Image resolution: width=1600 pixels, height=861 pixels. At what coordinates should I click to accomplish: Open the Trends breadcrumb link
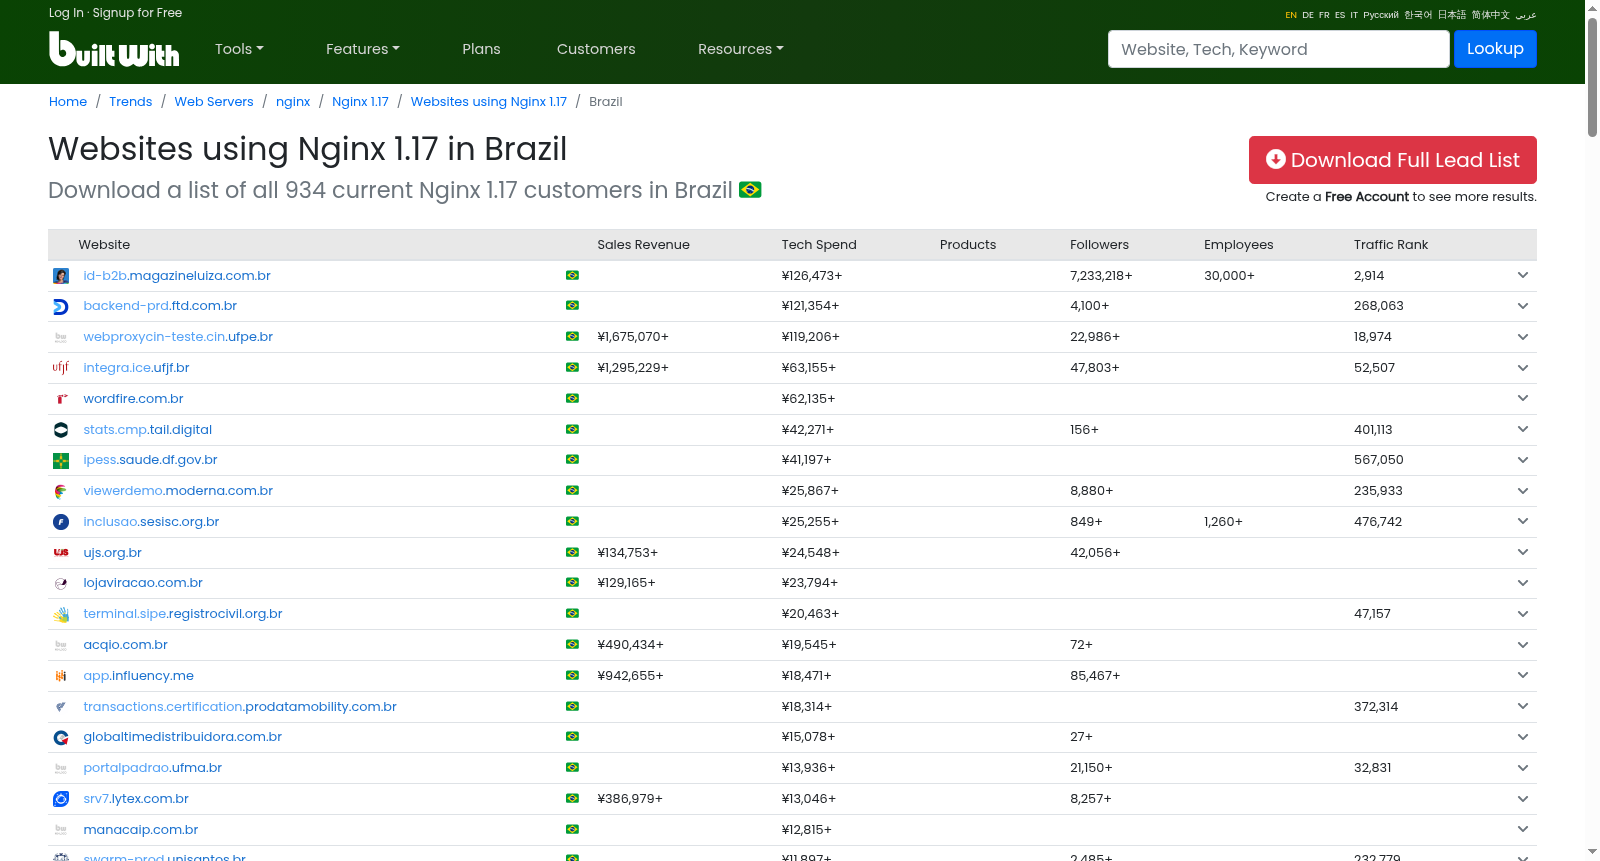click(131, 102)
